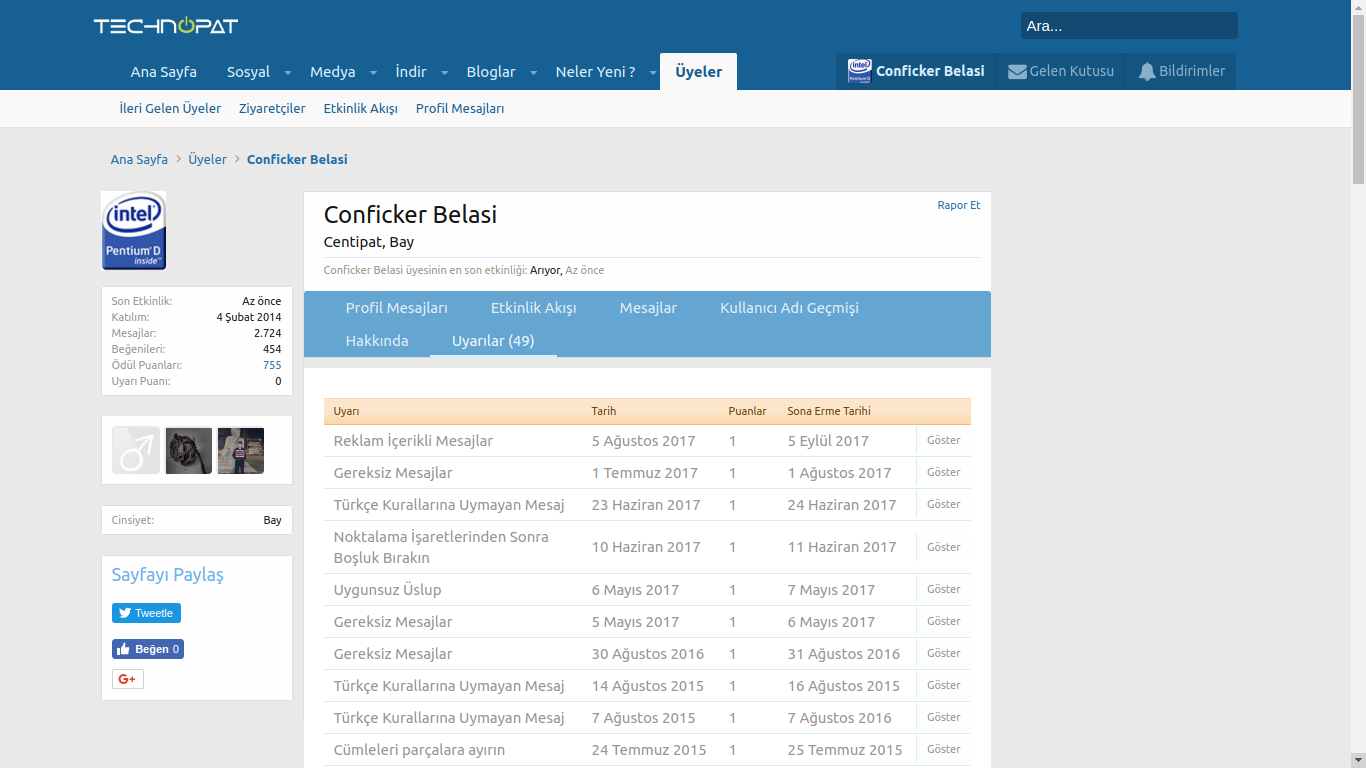Open the dark cable photo thumbnail

(x=189, y=450)
